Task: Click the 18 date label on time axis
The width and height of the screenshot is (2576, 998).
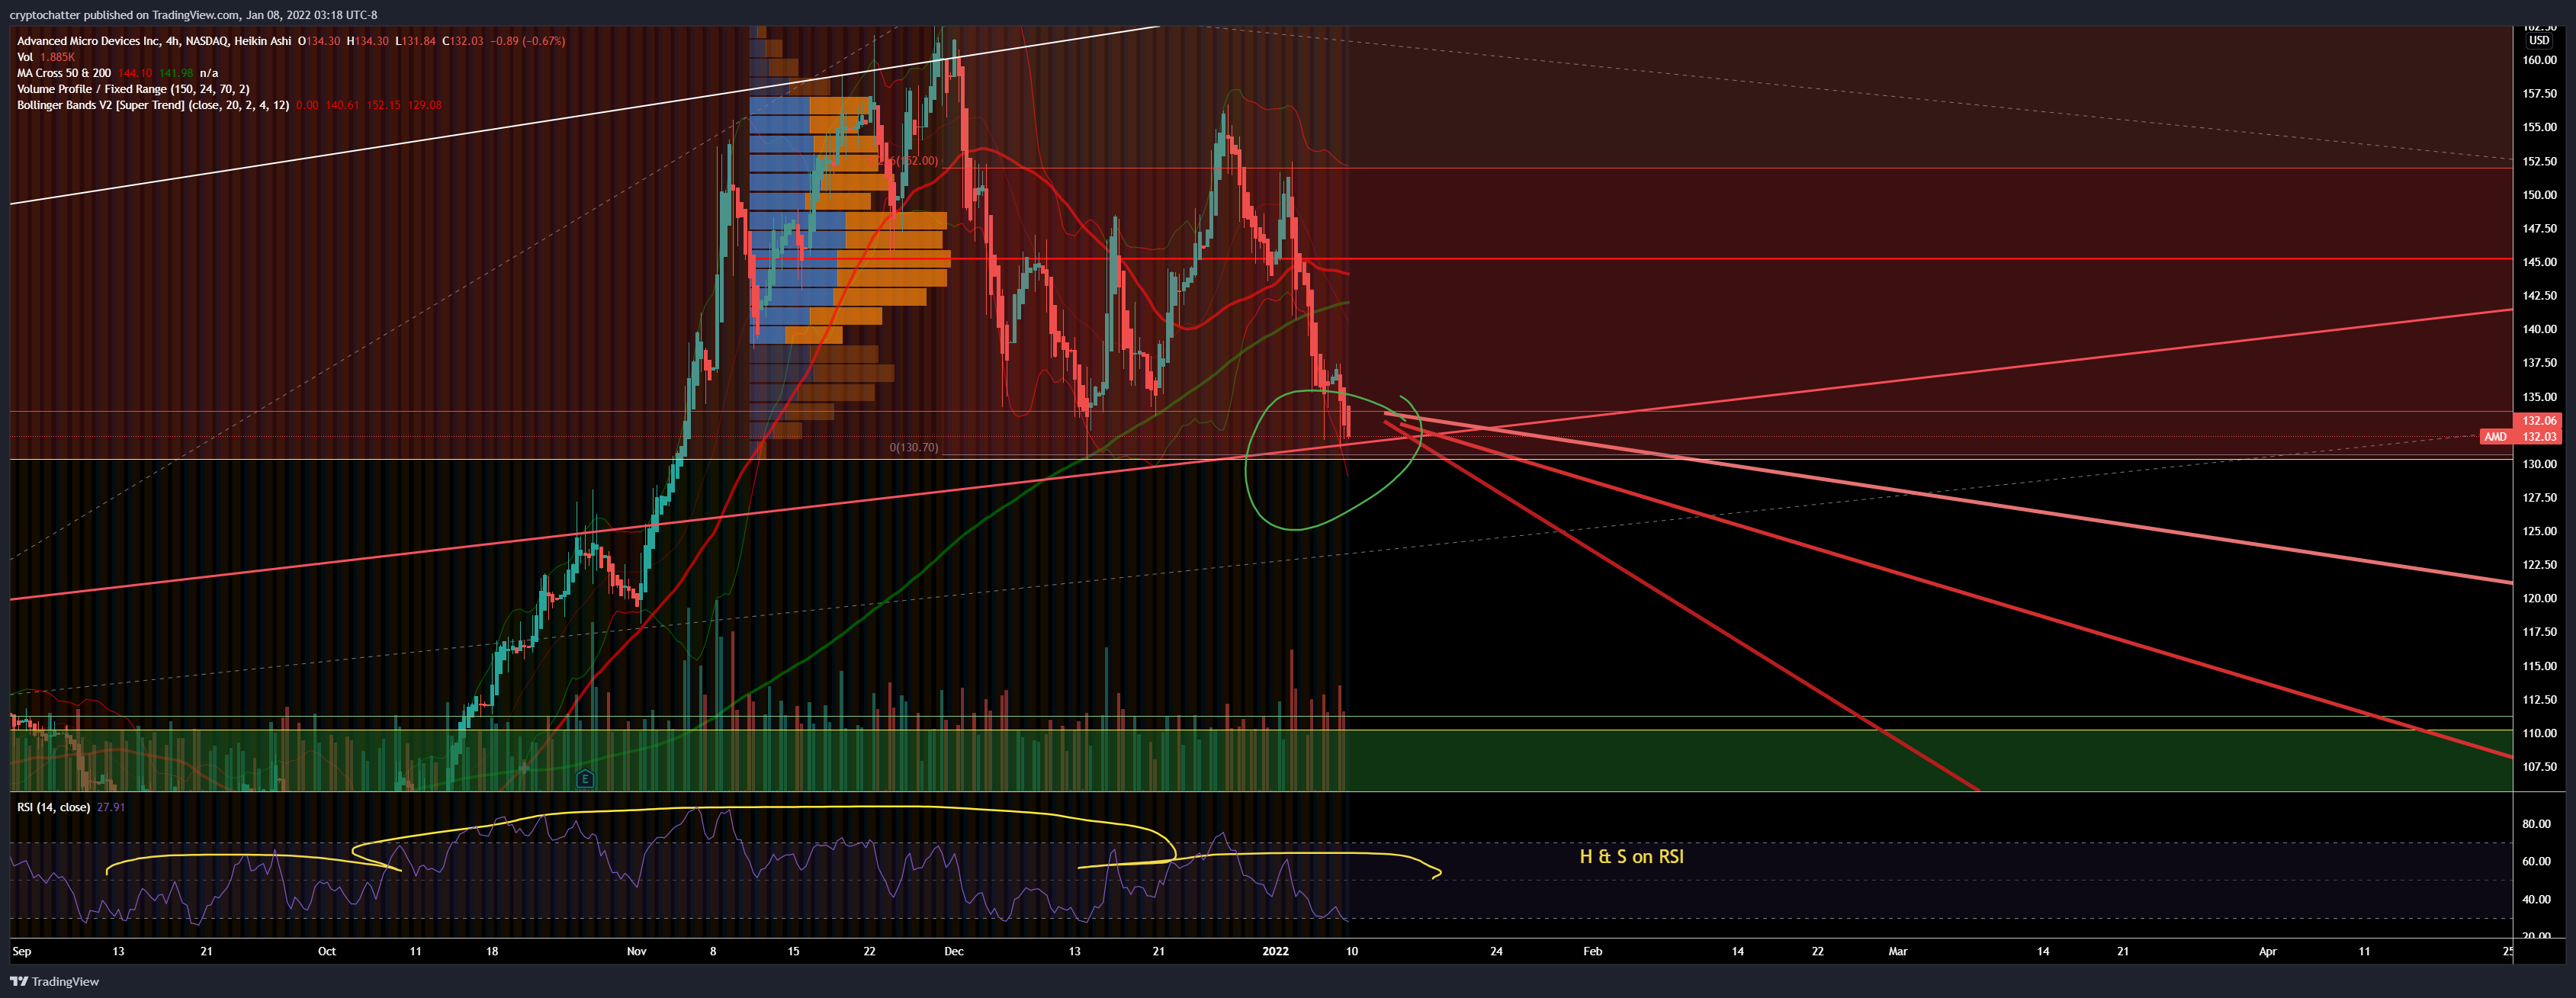Action: [x=492, y=951]
